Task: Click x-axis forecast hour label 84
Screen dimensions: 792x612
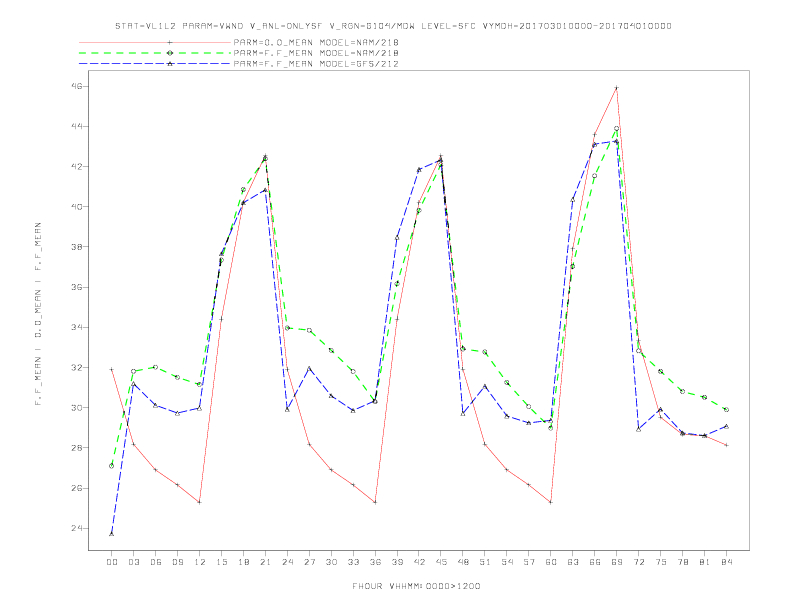Action: [727, 562]
